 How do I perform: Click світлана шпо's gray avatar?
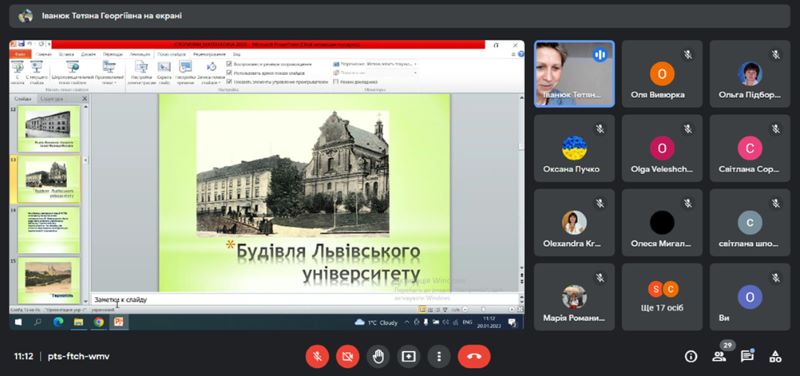750,222
